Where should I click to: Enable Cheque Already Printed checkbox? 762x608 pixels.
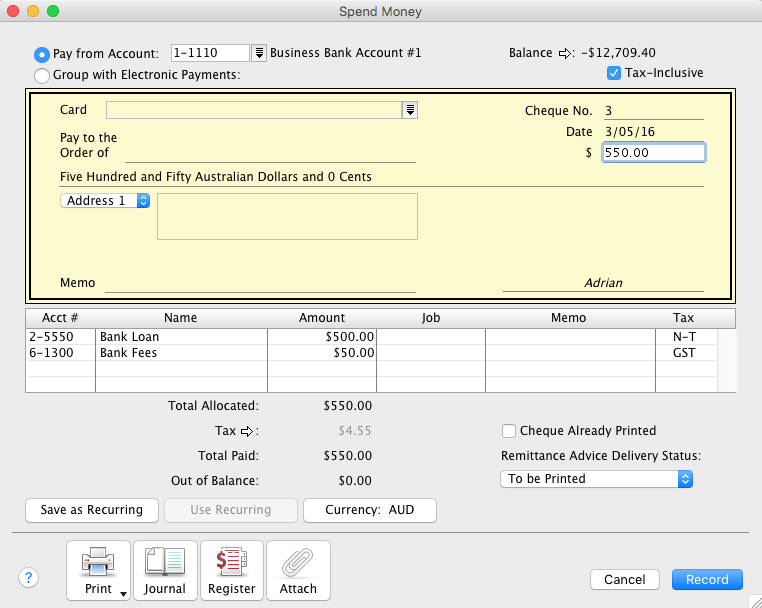[x=509, y=431]
